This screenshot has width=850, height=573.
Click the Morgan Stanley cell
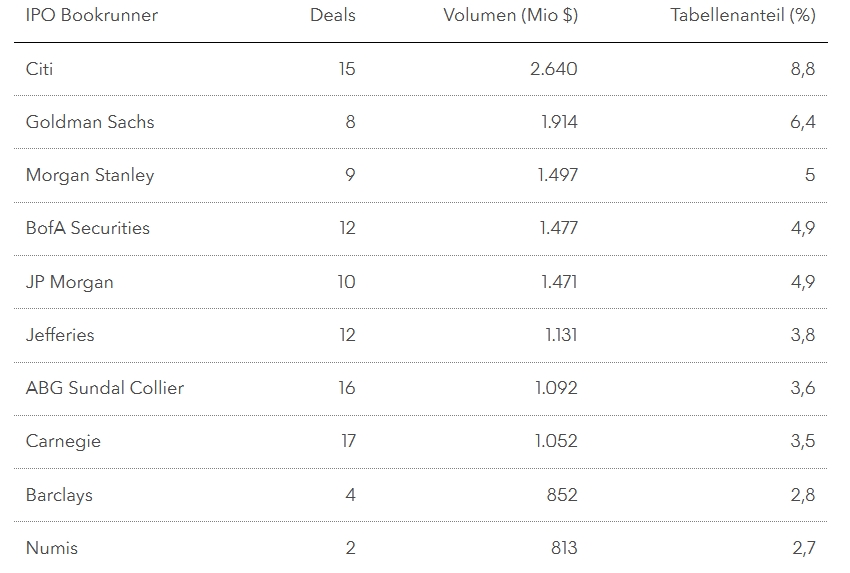(90, 175)
